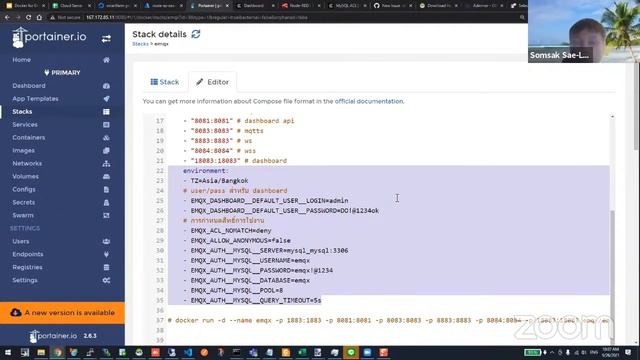Click the browser home icon
Image resolution: width=640 pixels, height=360 pixels.
tap(39, 18)
